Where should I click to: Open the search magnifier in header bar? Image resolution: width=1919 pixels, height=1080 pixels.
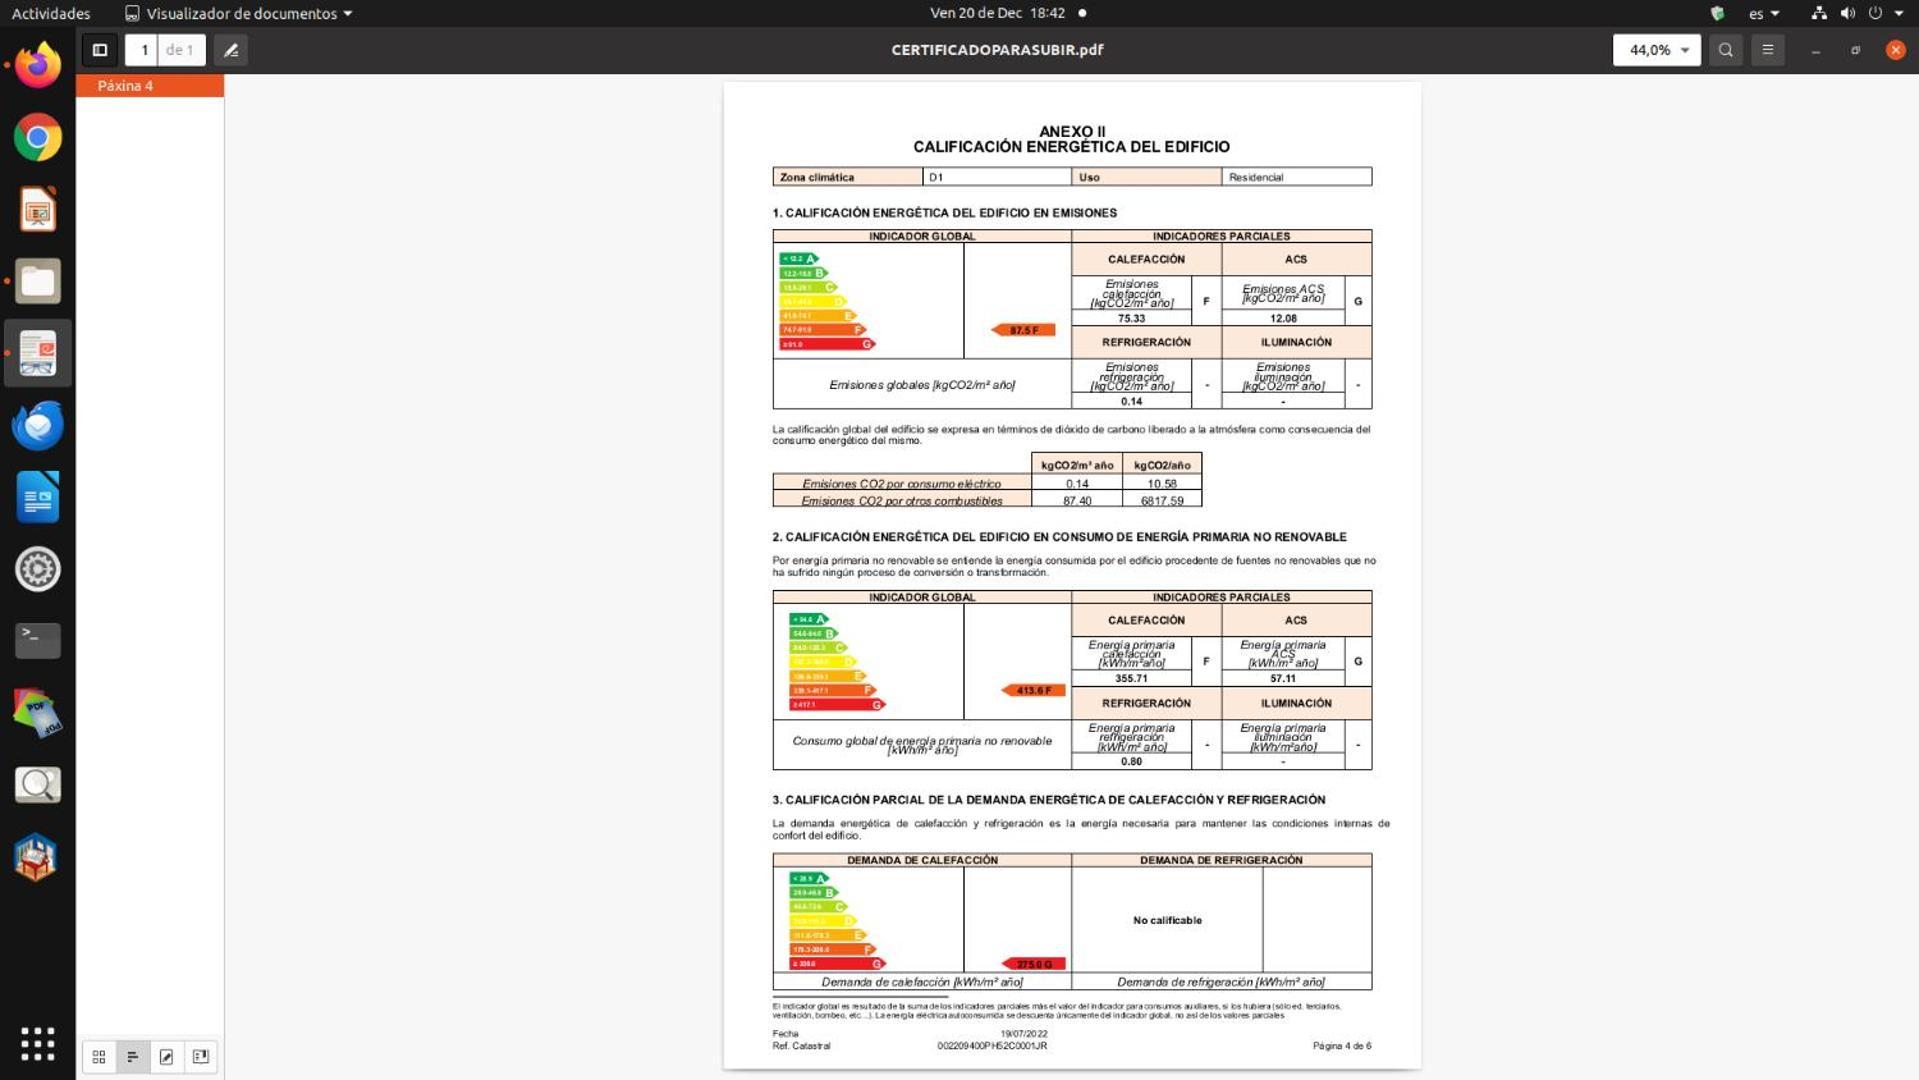[x=1725, y=50]
